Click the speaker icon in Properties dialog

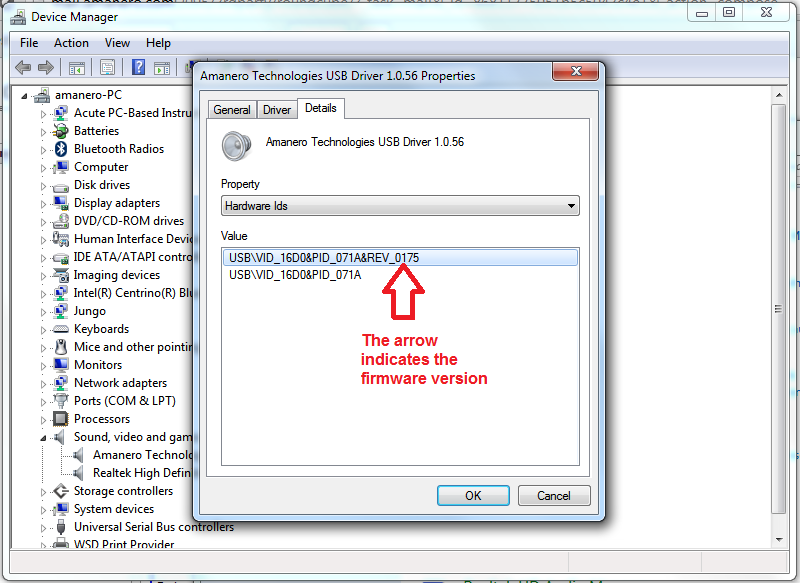coord(236,146)
